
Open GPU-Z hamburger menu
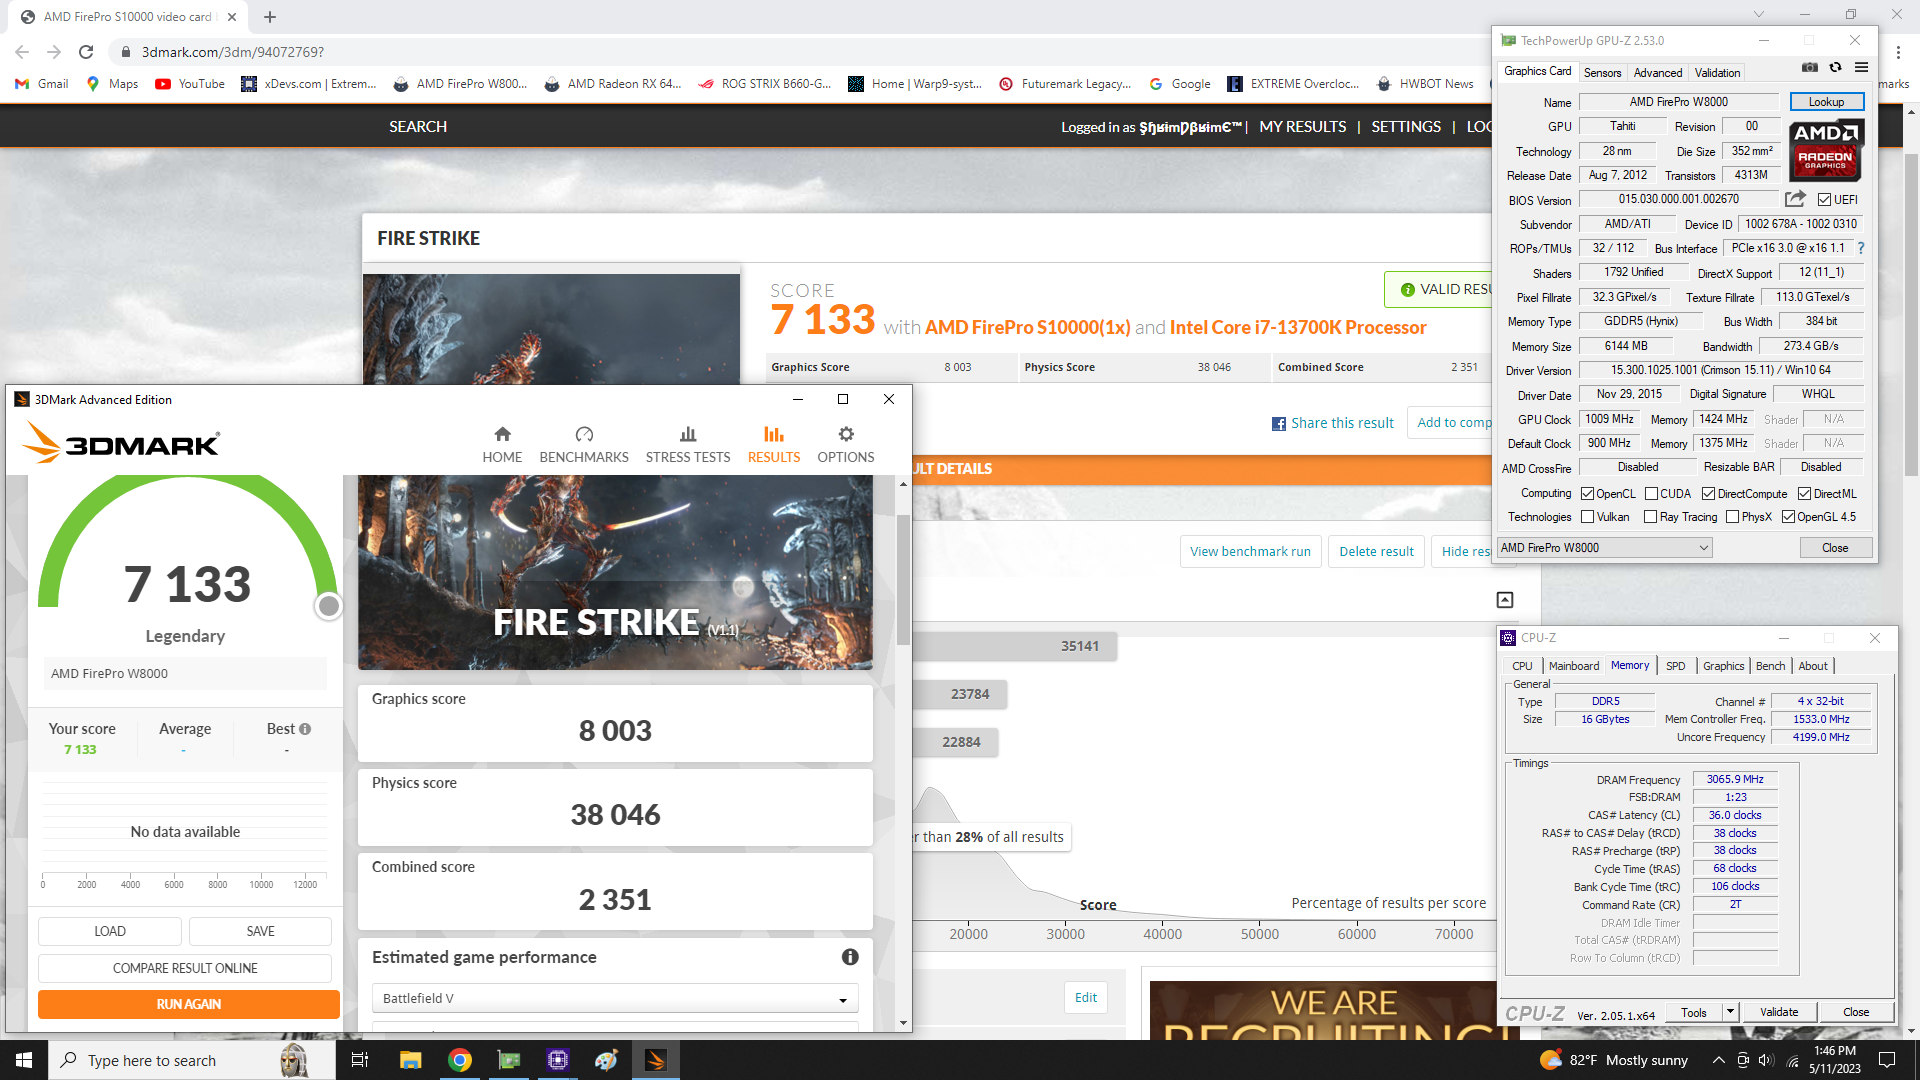click(x=1861, y=67)
